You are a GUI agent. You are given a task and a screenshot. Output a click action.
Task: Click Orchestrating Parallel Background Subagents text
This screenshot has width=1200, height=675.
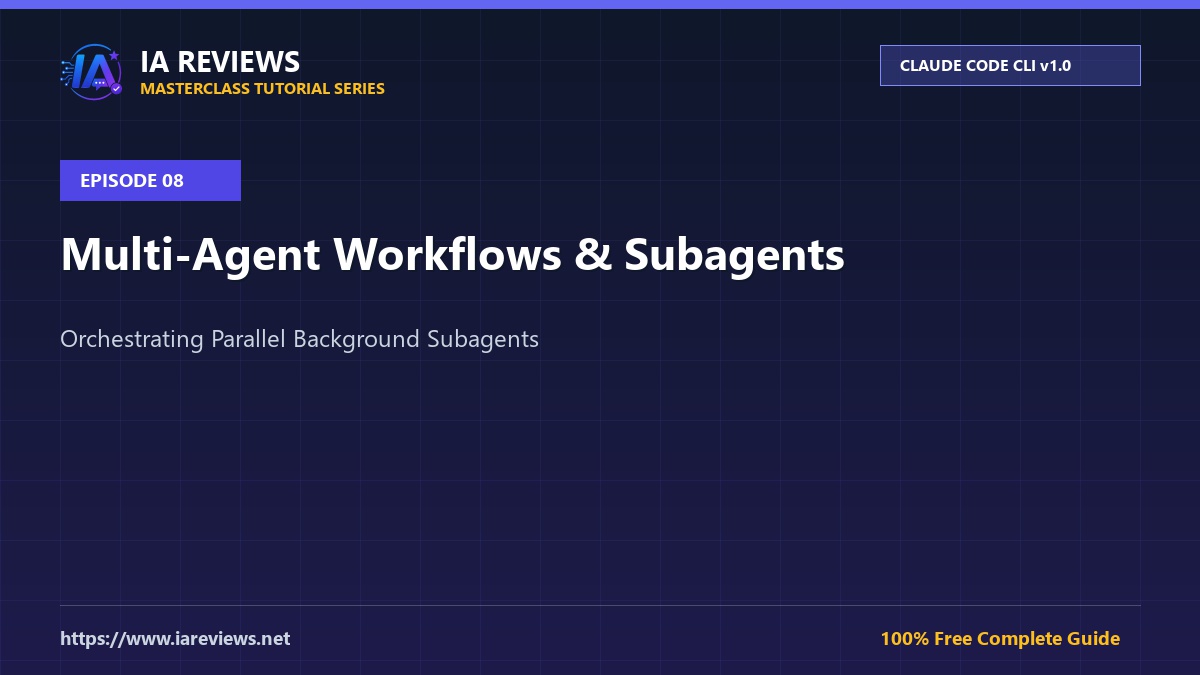coord(299,339)
